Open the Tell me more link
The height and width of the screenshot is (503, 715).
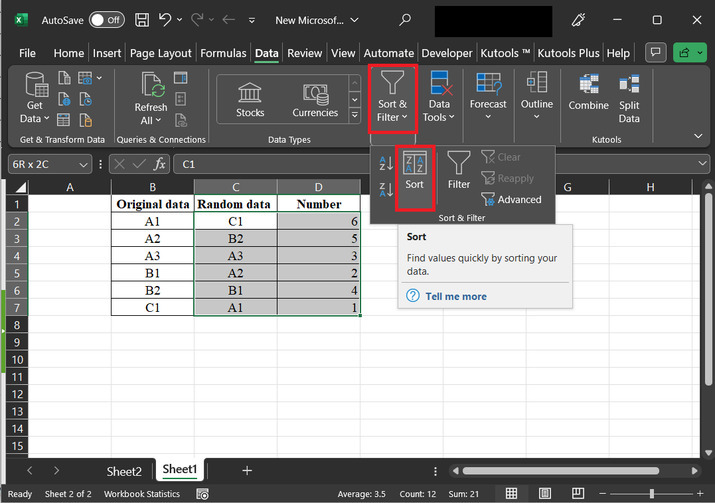(455, 296)
